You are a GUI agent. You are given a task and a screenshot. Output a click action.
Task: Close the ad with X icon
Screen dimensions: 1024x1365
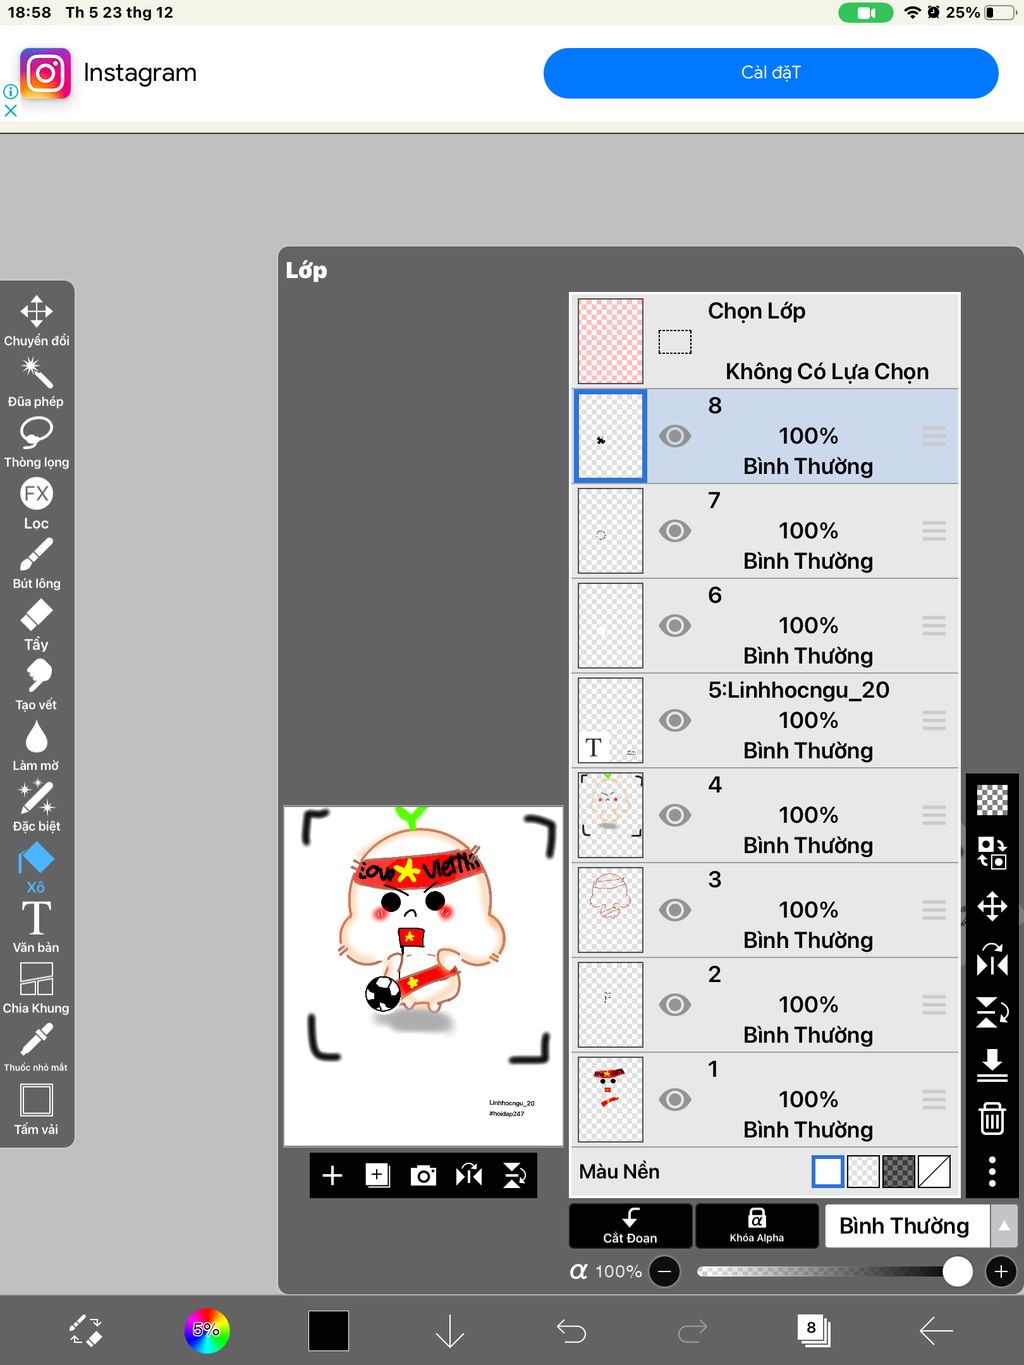tap(10, 110)
